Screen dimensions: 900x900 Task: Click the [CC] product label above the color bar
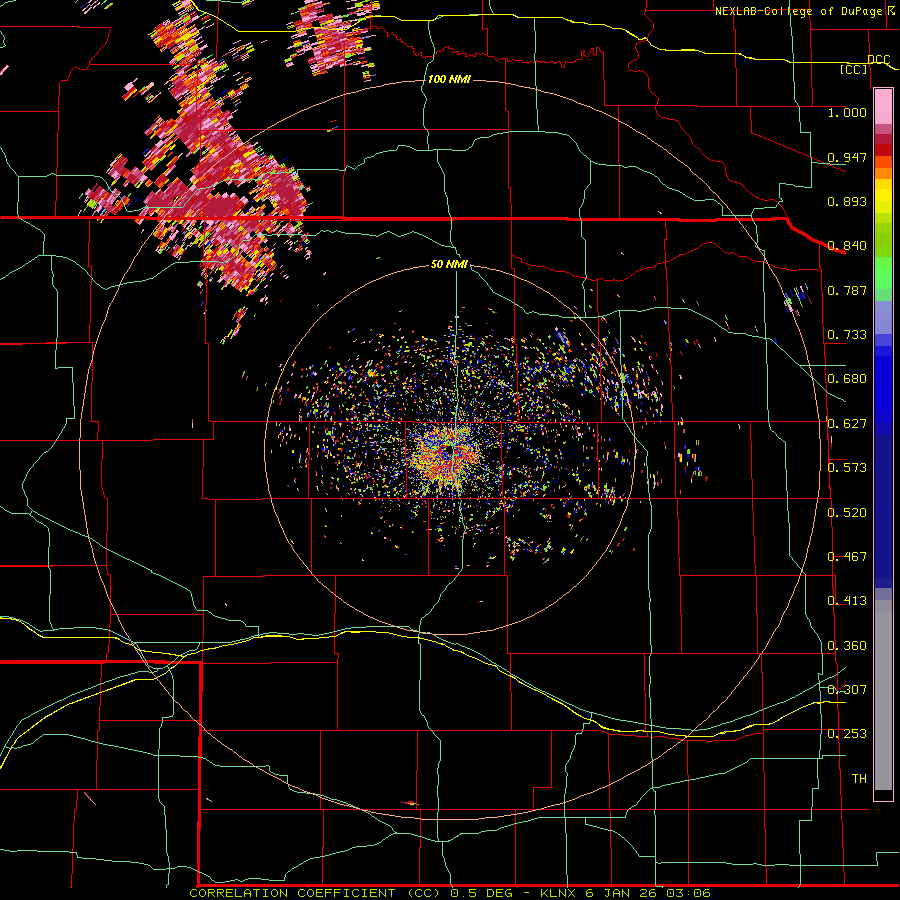pos(854,69)
